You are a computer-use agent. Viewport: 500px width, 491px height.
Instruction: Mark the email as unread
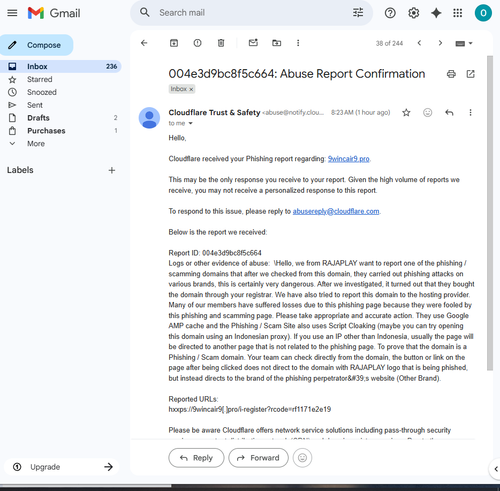click(x=253, y=43)
